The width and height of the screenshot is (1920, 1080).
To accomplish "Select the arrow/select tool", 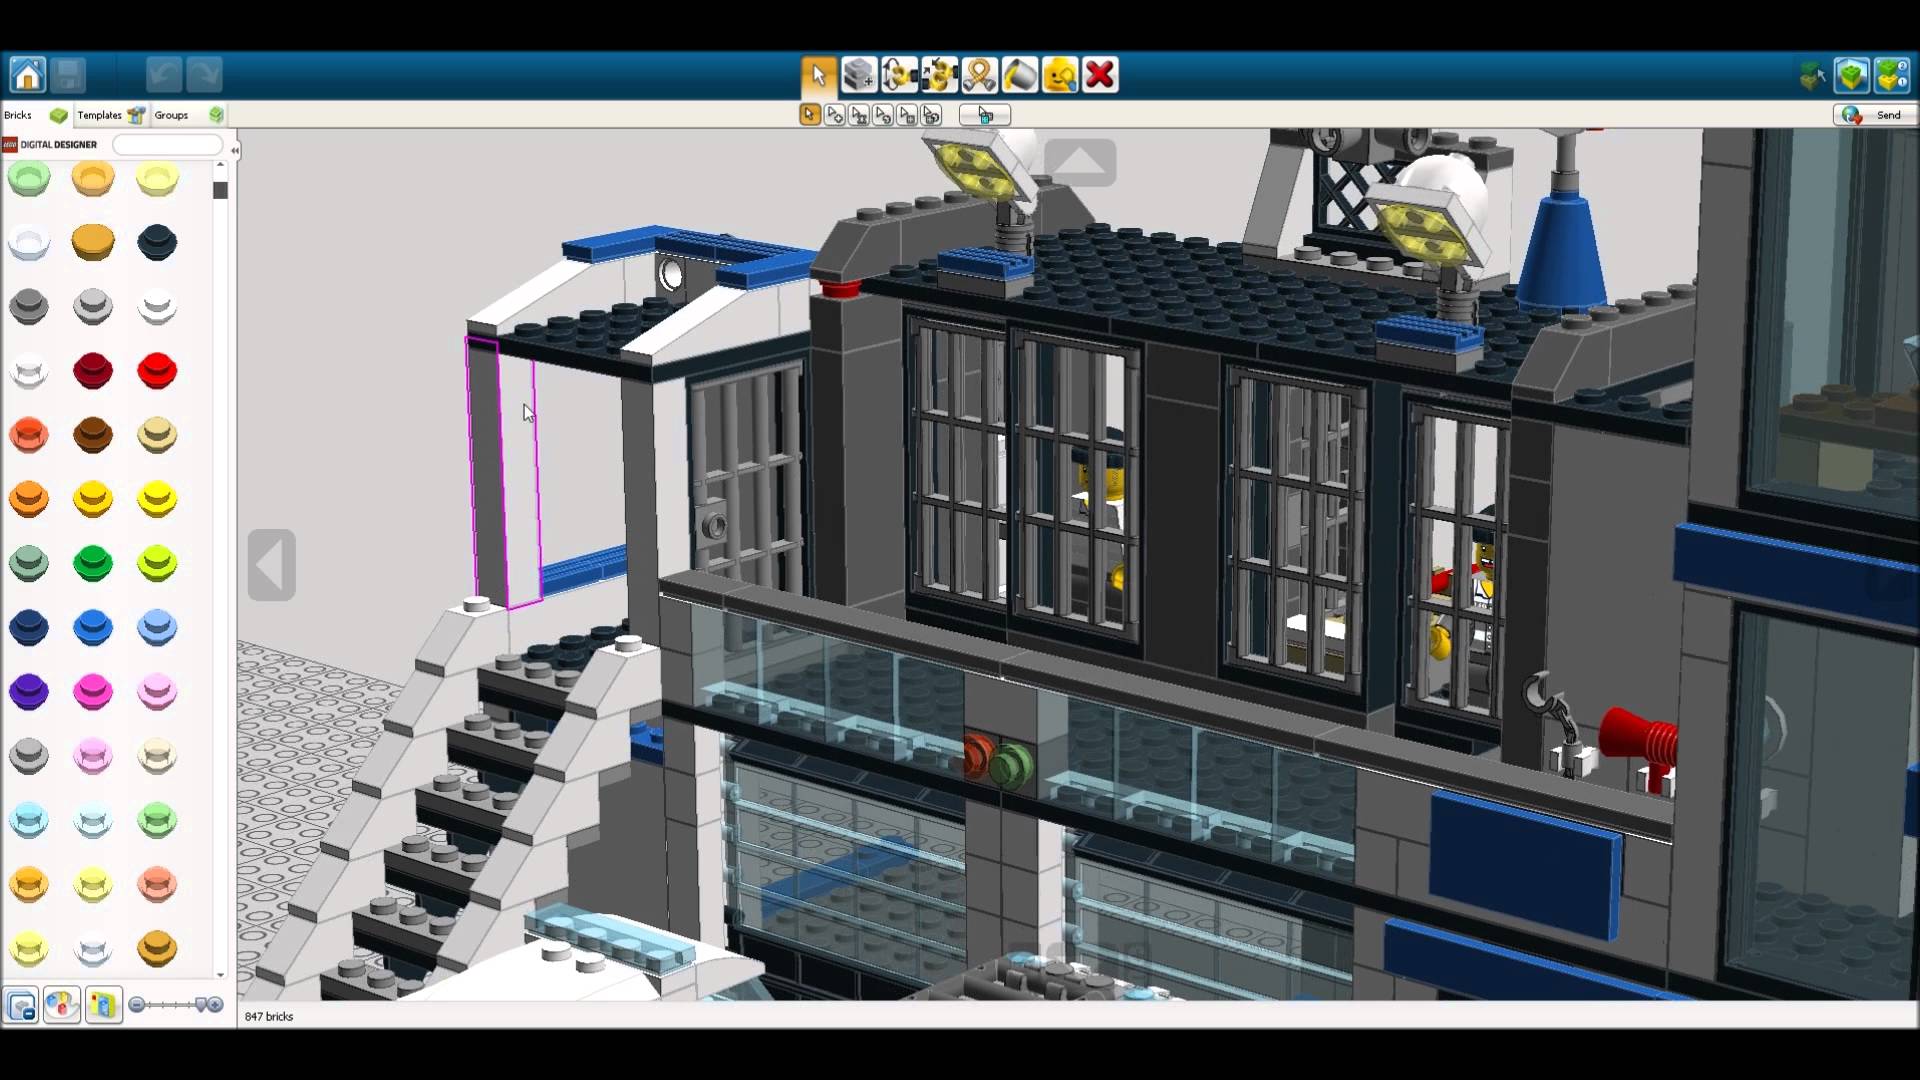I will (x=816, y=75).
